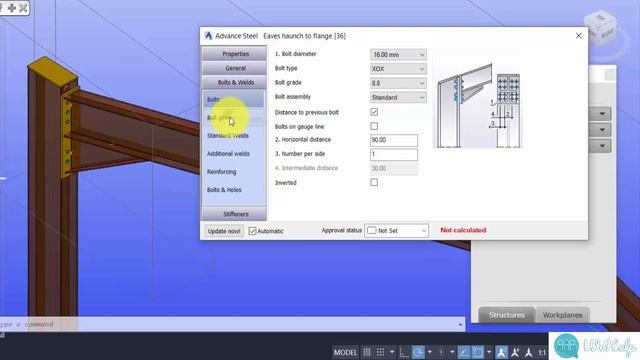This screenshot has height=360, width=640.
Task: Toggle polar tracking icon
Action: pos(418,352)
